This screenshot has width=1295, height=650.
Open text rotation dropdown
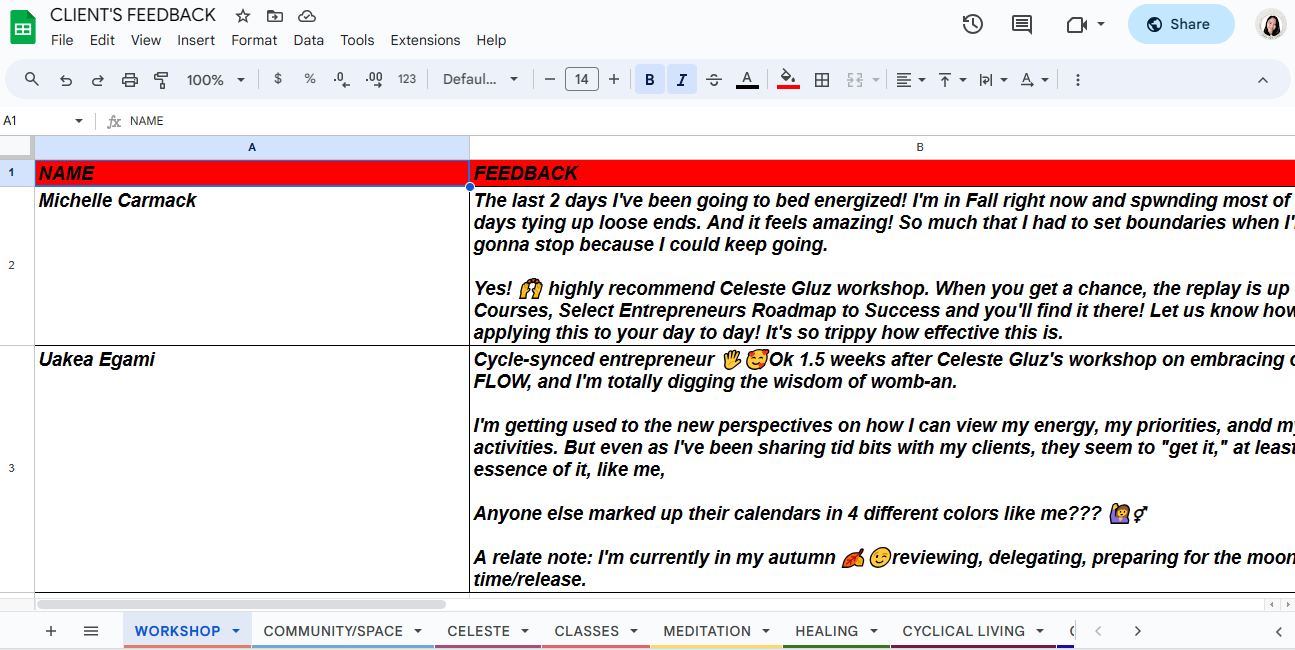[1033, 80]
